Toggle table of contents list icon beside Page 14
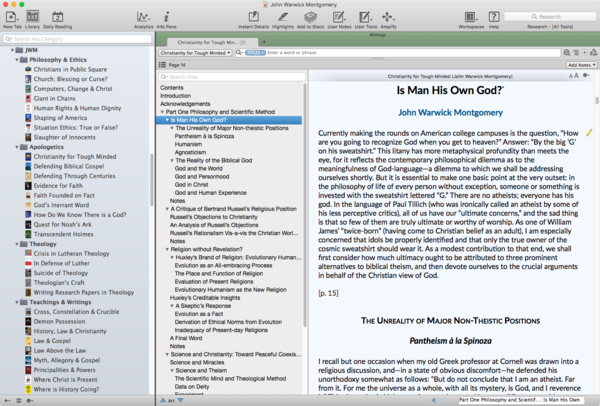This screenshot has width=600, height=406. coord(162,65)
